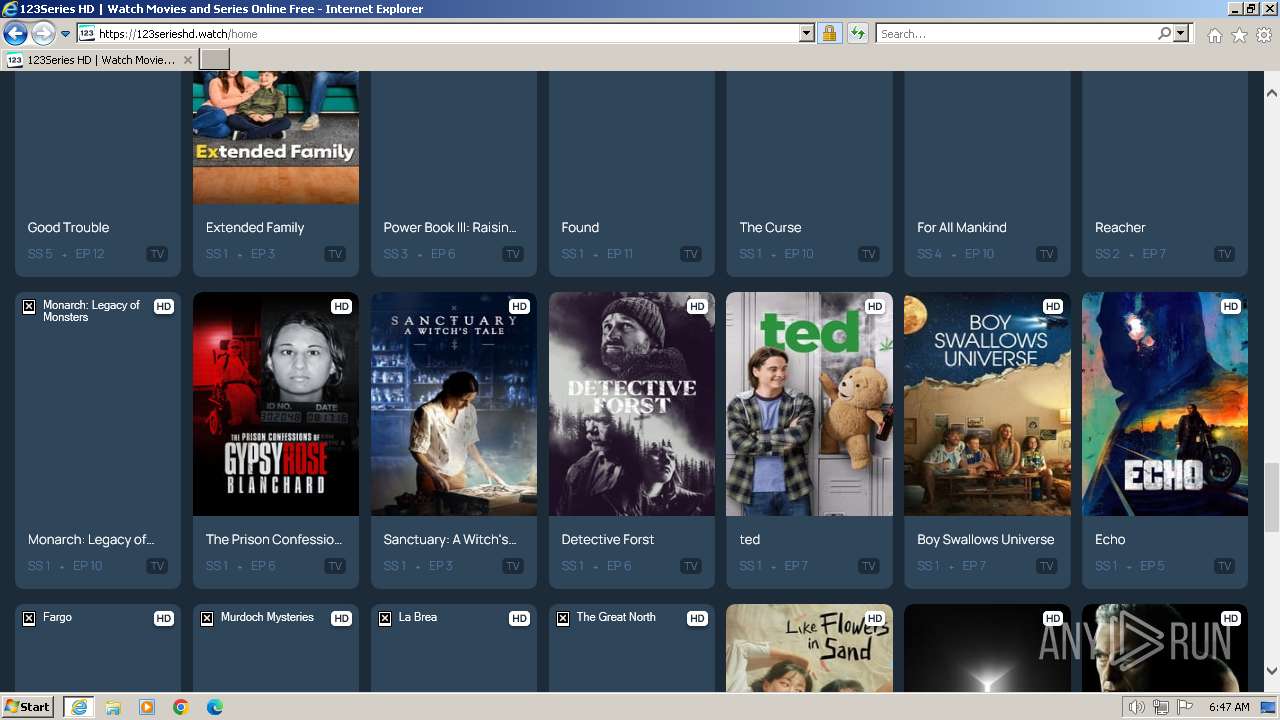1280x720 pixels.
Task: Click the browser Search box
Action: 1015,34
